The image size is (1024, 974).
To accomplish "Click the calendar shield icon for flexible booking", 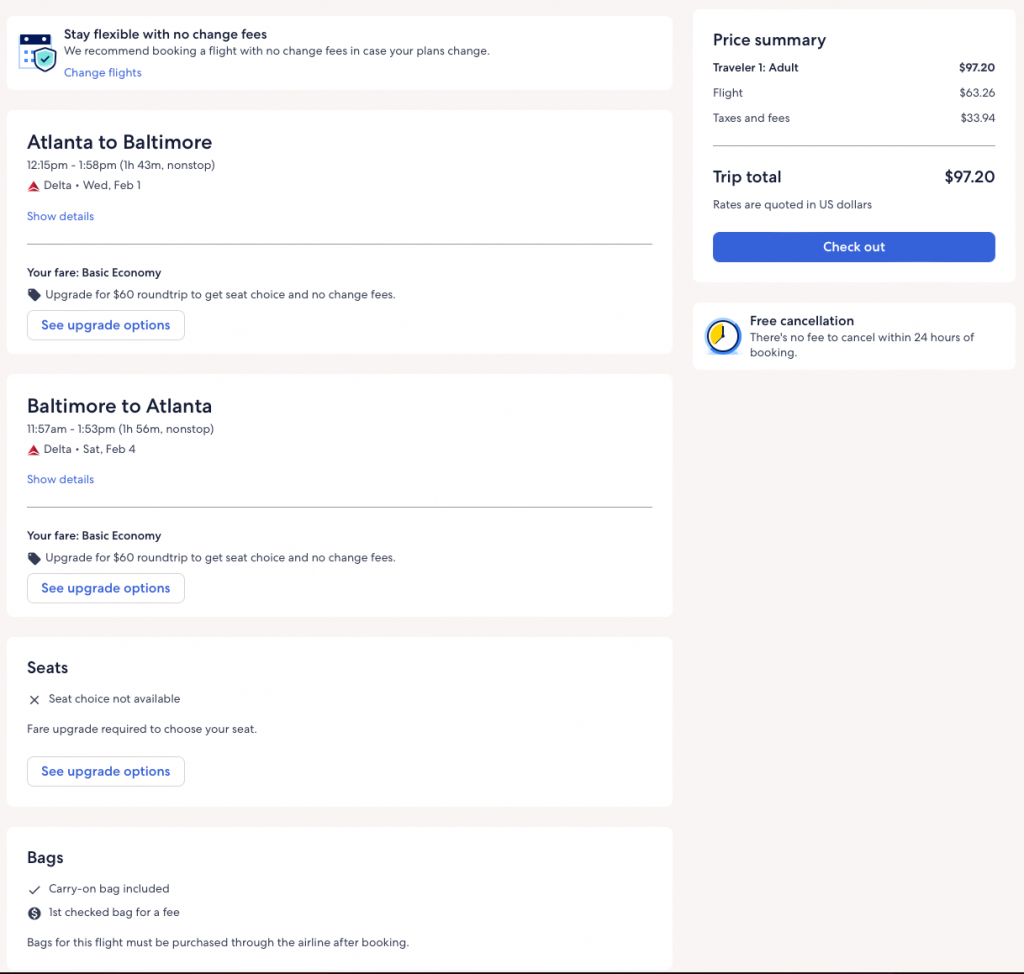I will pos(38,52).
